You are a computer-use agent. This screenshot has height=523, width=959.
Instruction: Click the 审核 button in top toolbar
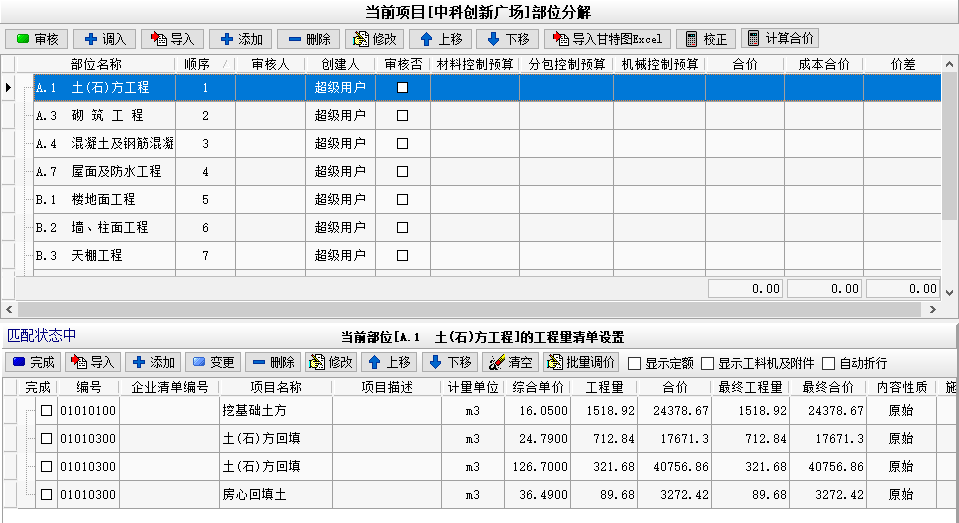pyautogui.click(x=36, y=39)
